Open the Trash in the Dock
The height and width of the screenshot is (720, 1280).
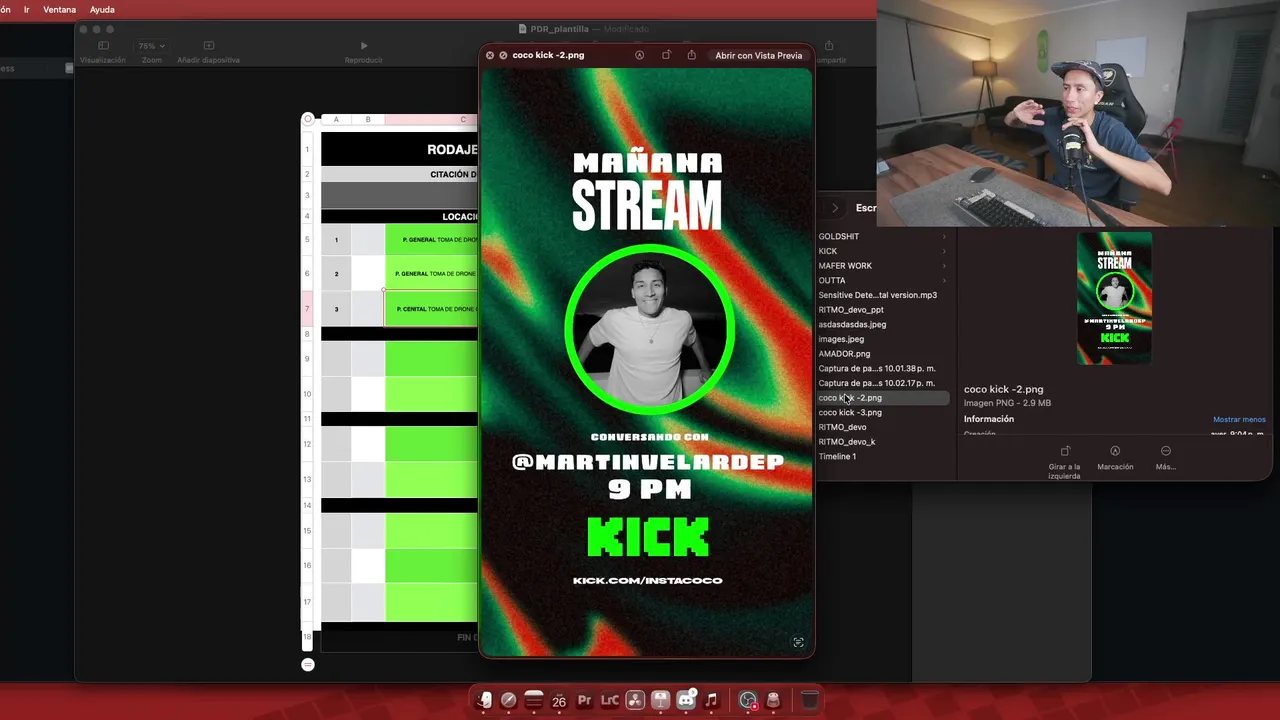coord(810,700)
